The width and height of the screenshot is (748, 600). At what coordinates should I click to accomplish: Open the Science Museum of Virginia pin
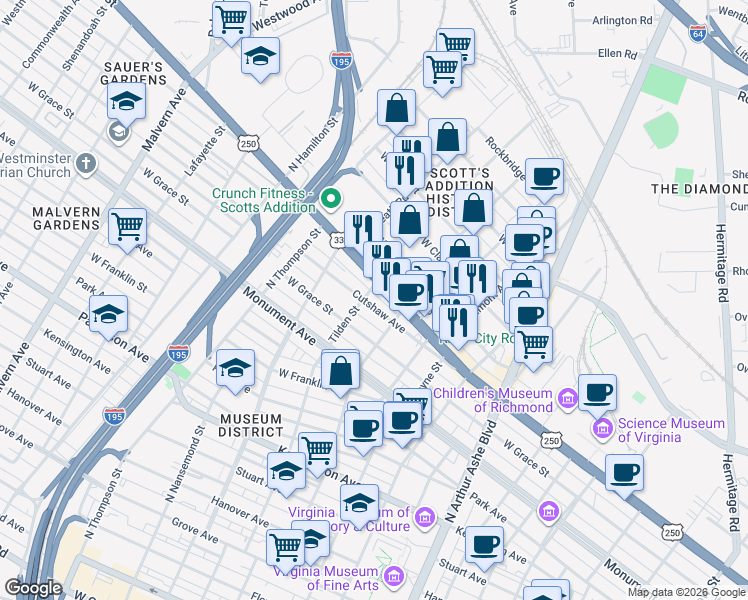click(x=603, y=428)
